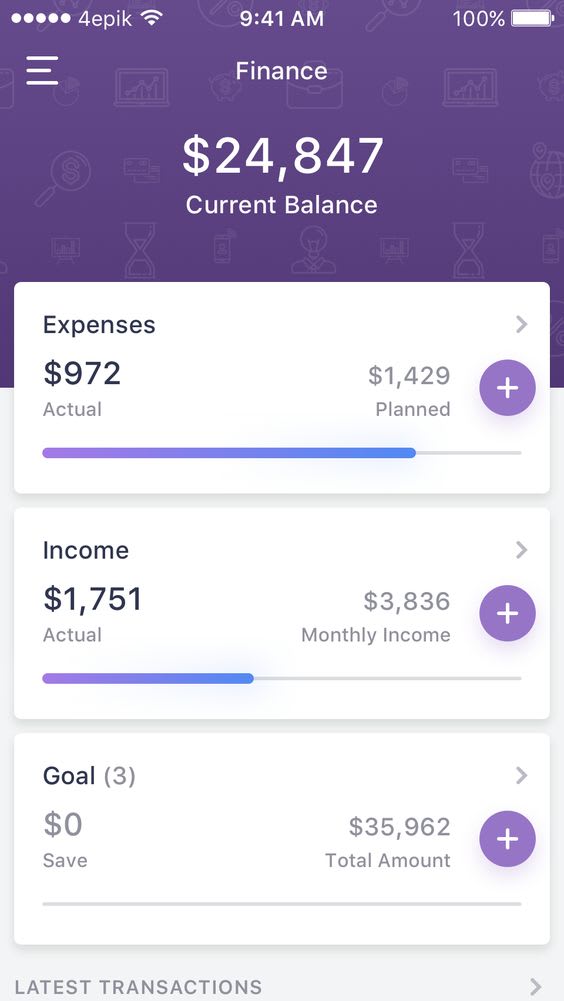The width and height of the screenshot is (564, 1001).
Task: Tap the plus button in Expenses card
Action: [x=507, y=388]
